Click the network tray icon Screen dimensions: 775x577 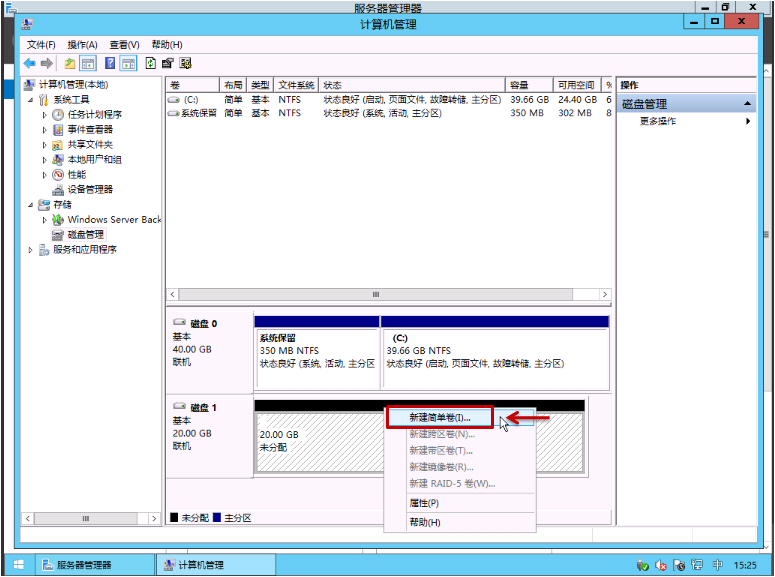pyautogui.click(x=697, y=565)
